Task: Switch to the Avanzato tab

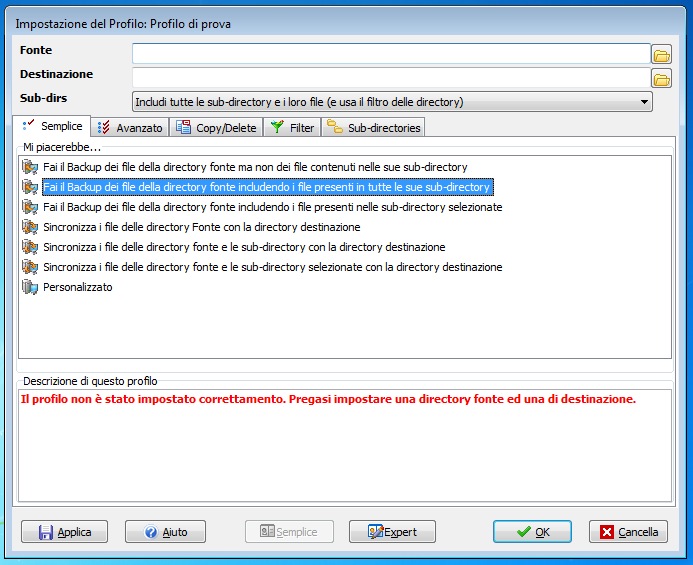Action: click(130, 128)
